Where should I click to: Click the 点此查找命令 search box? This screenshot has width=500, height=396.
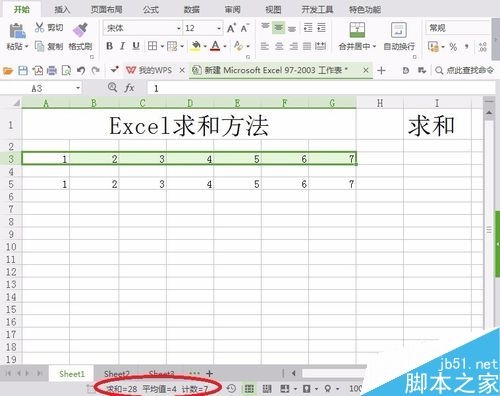tap(465, 70)
